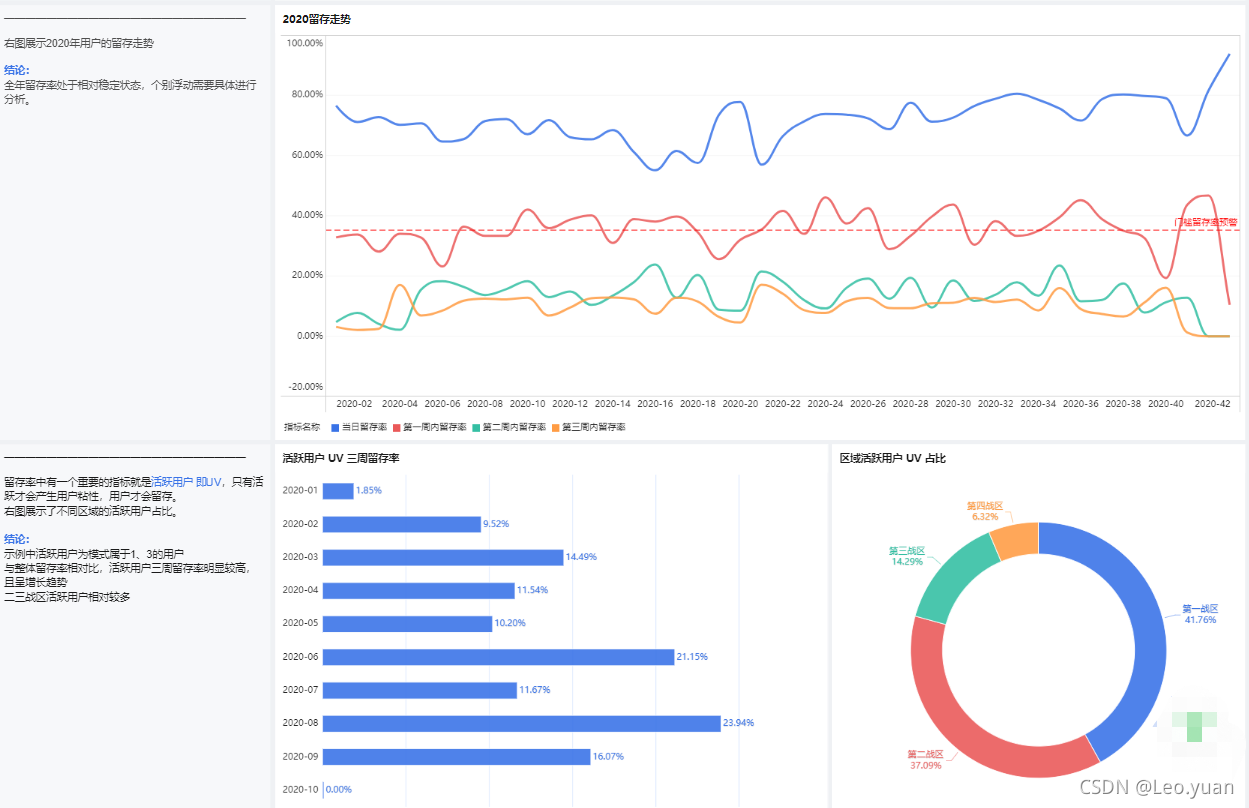Click the -20.00% y-axis label
The width and height of the screenshot is (1249, 808).
pos(304,387)
